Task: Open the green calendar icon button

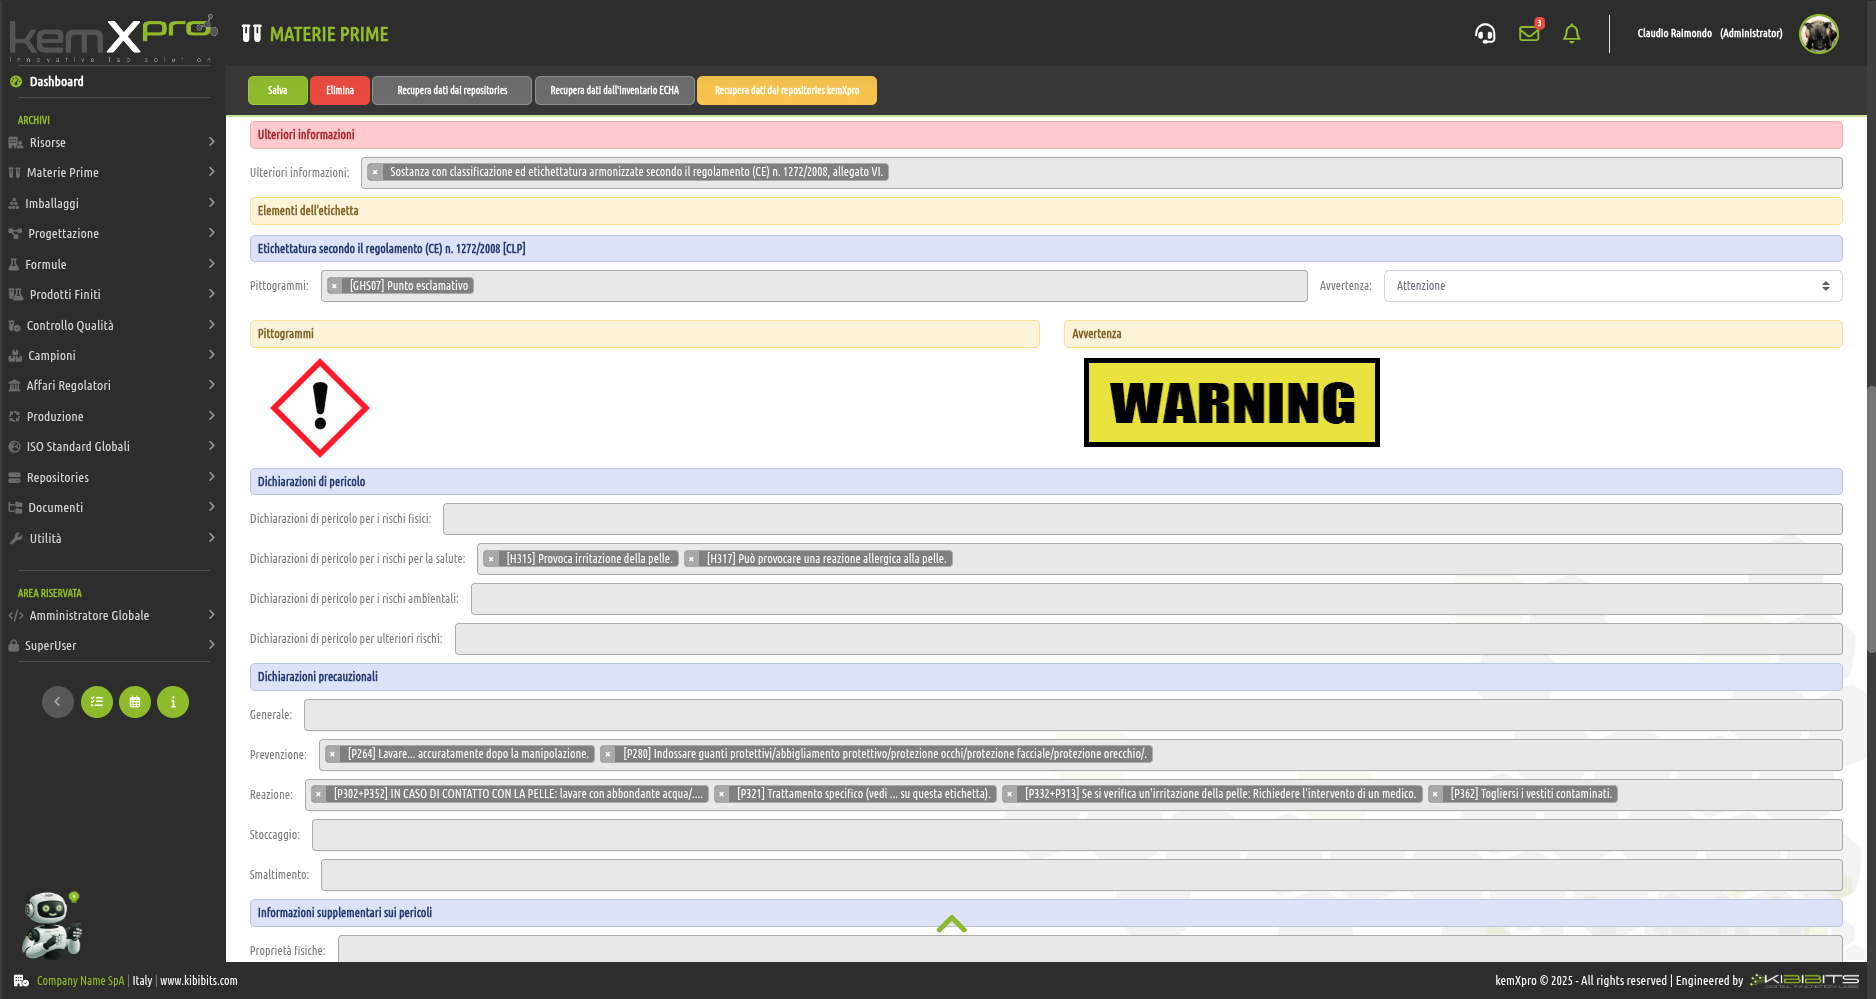Action: point(135,702)
